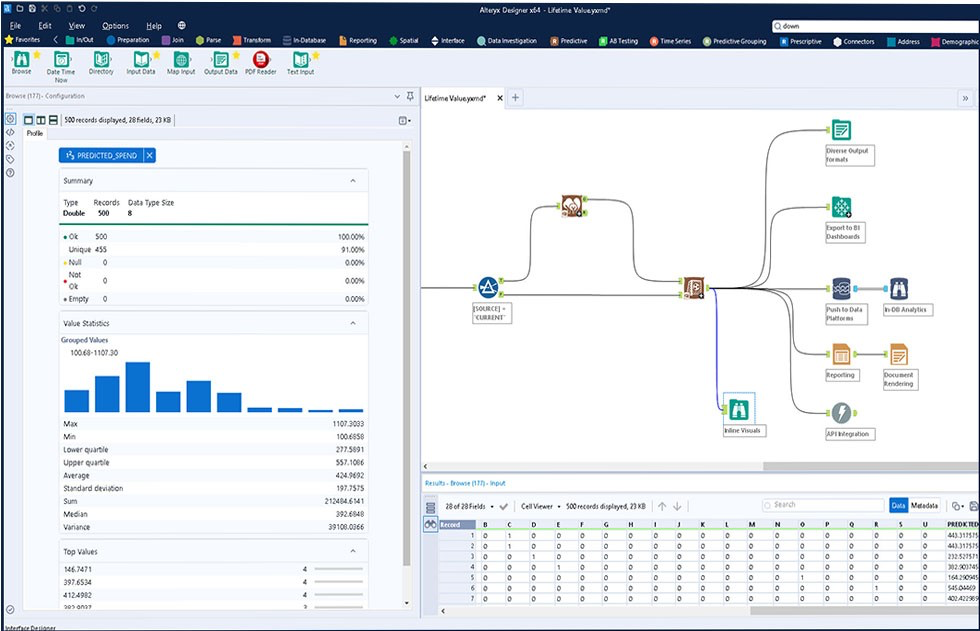Add a new workflow tab
This screenshot has width=980, height=631.
click(x=516, y=97)
